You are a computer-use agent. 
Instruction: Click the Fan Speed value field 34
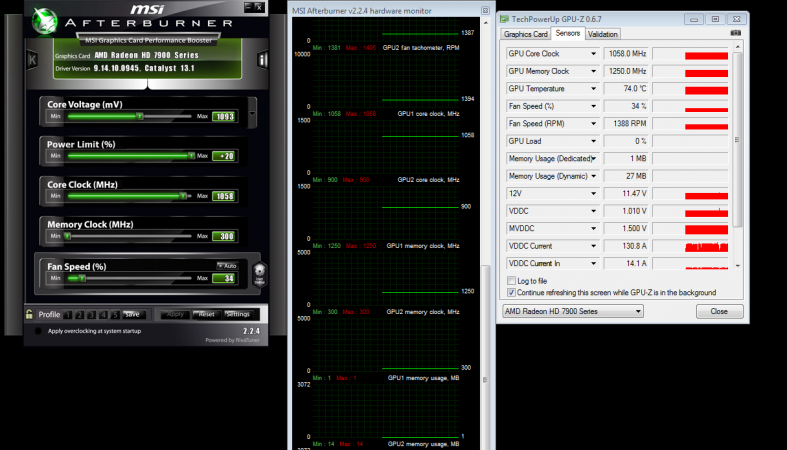click(x=224, y=278)
